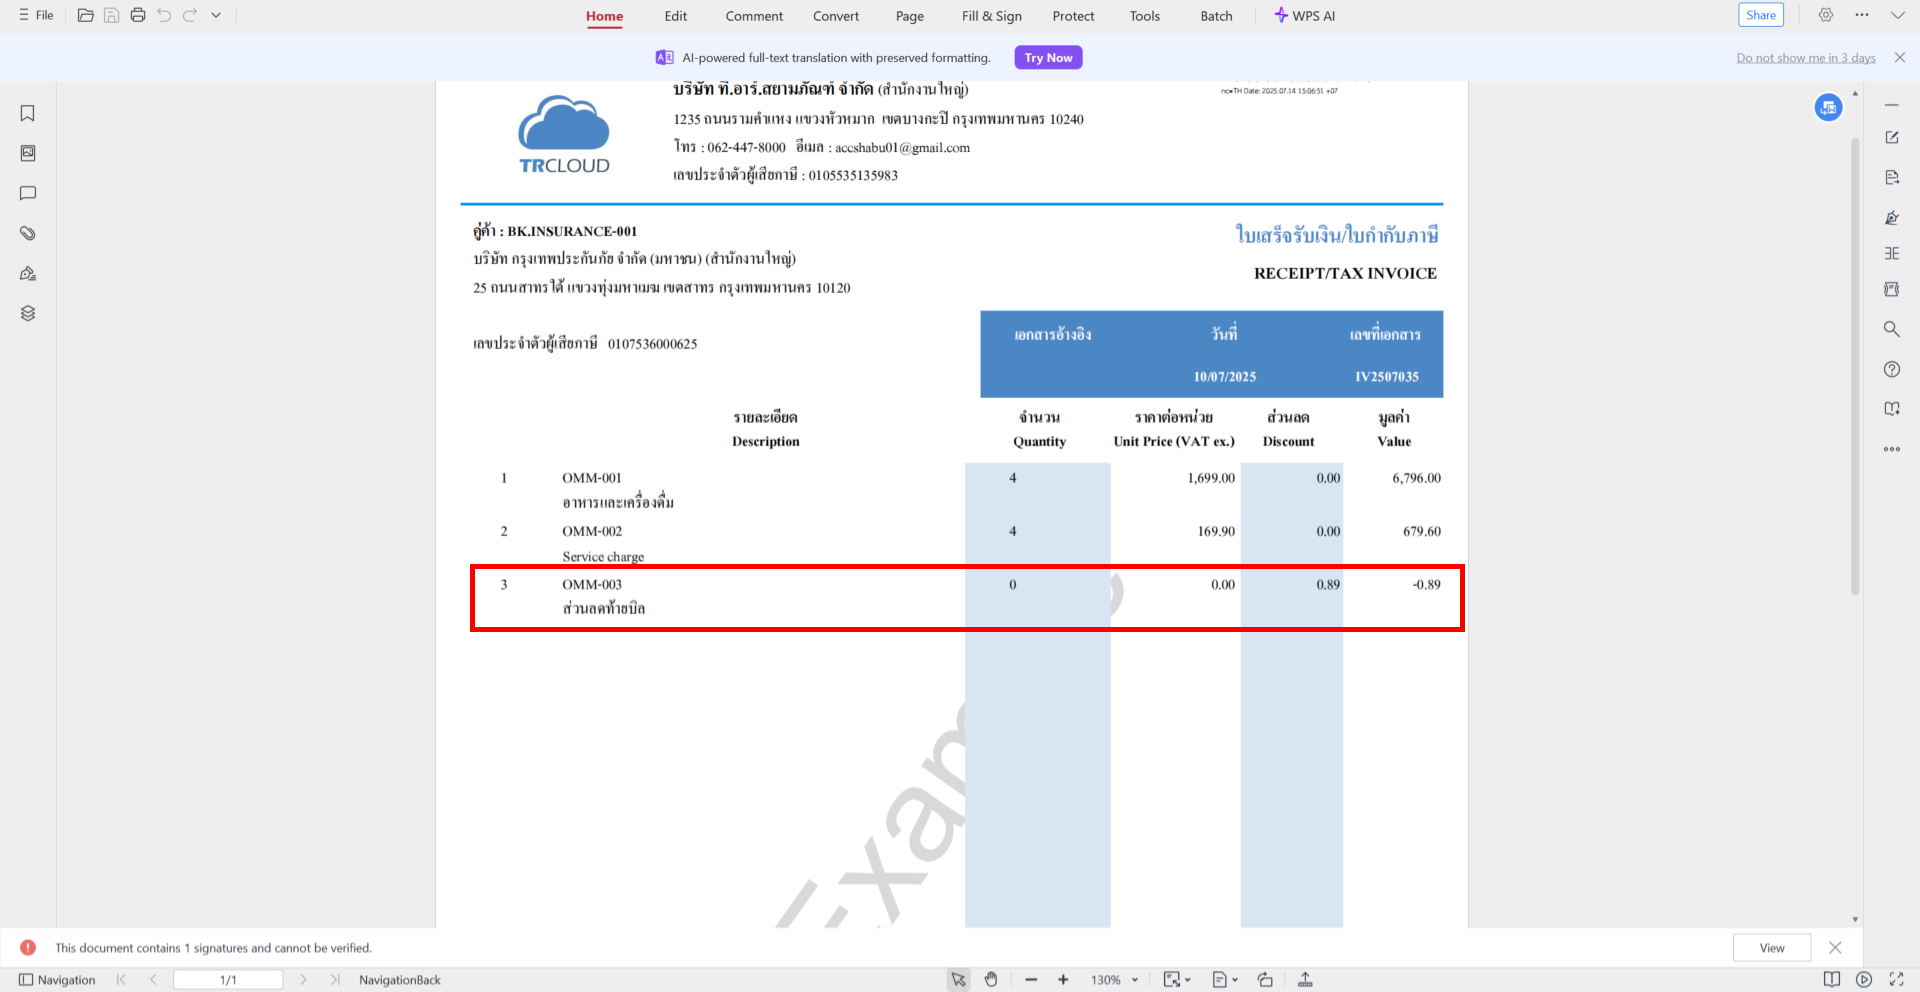The height and width of the screenshot is (992, 1920).
Task: Click the AI reading book icon in sidebar
Action: pos(1892,409)
